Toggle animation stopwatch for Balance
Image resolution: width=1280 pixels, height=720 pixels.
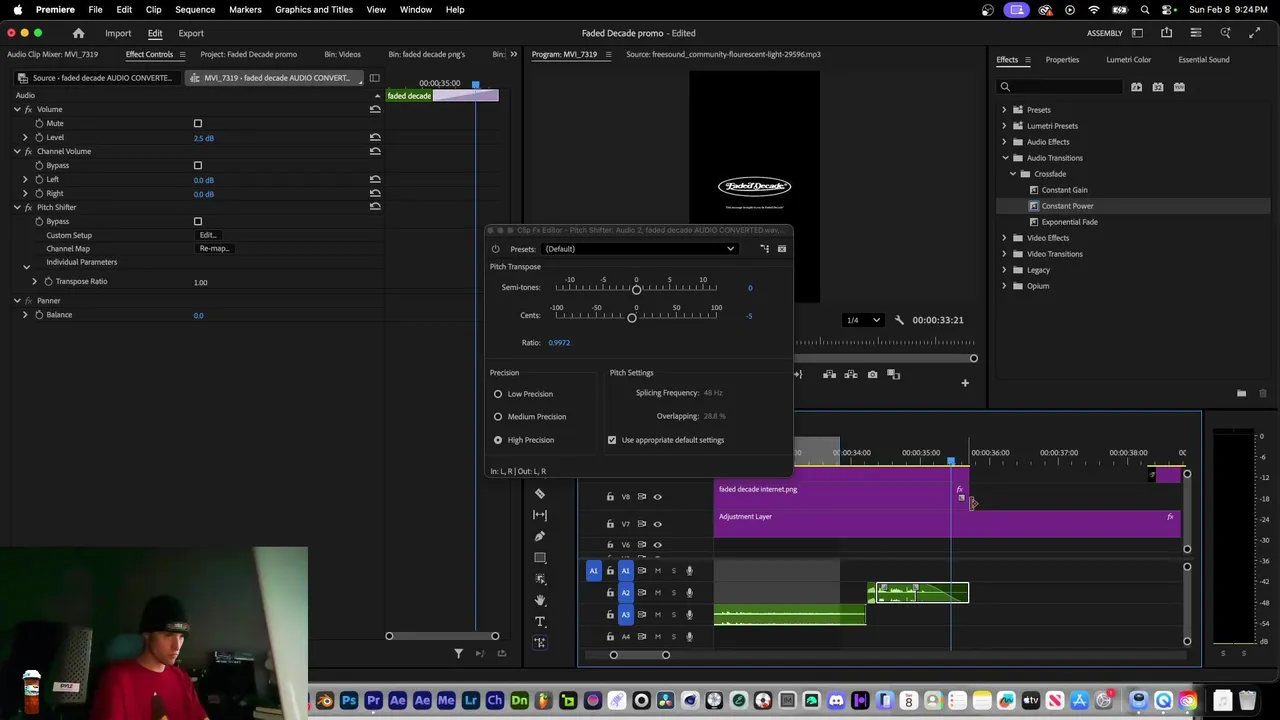click(x=39, y=315)
